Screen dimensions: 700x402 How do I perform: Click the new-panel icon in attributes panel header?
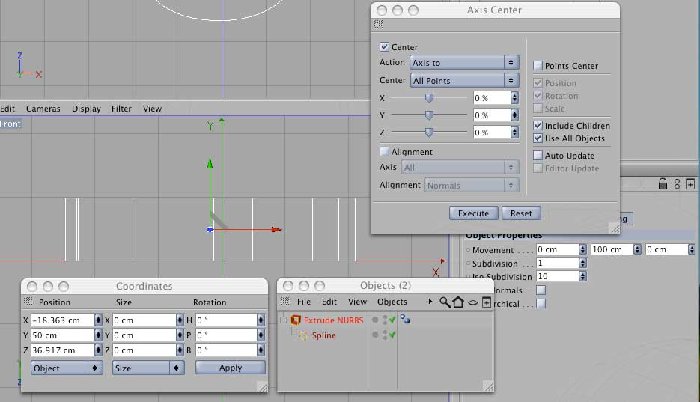click(x=691, y=184)
